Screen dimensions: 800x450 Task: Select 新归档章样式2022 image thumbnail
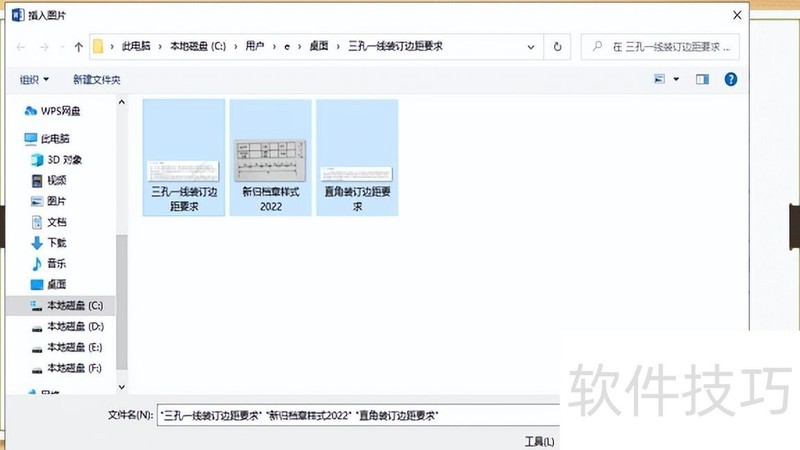pos(270,158)
